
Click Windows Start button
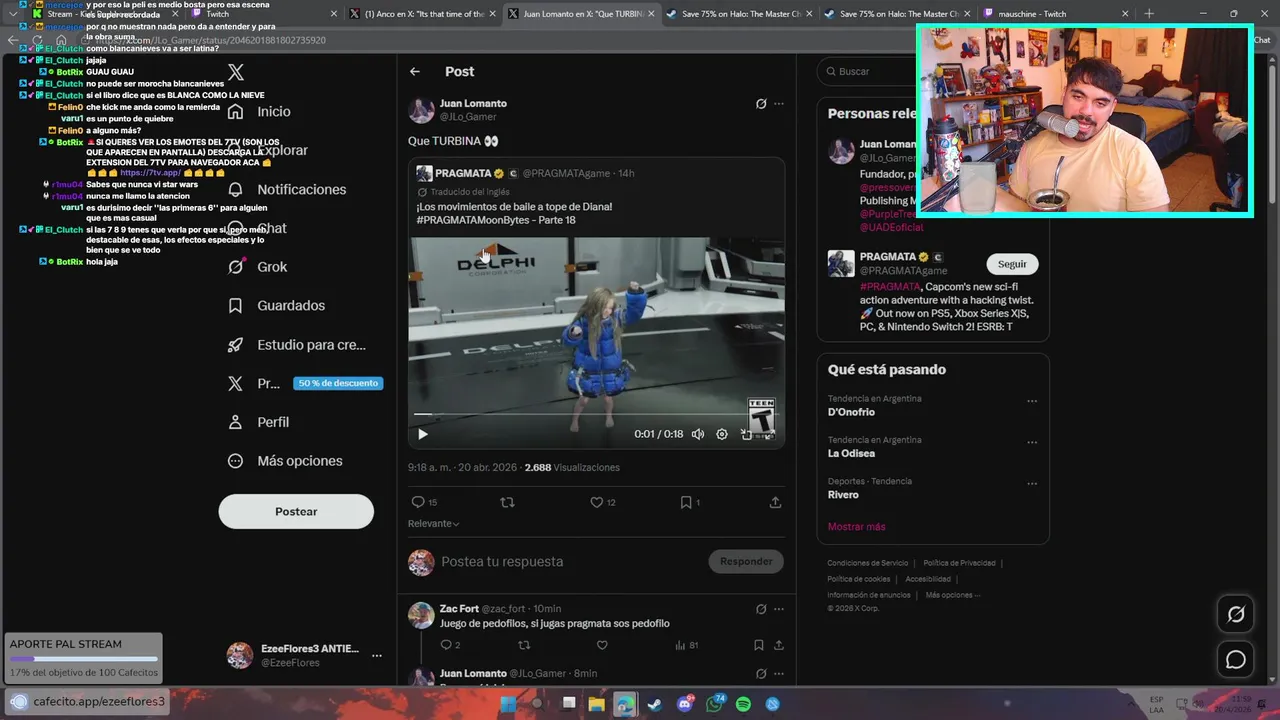point(508,704)
